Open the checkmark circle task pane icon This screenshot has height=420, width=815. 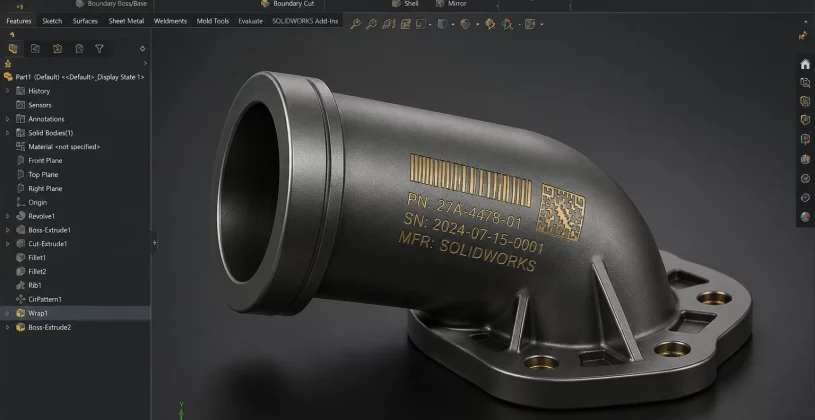805,178
